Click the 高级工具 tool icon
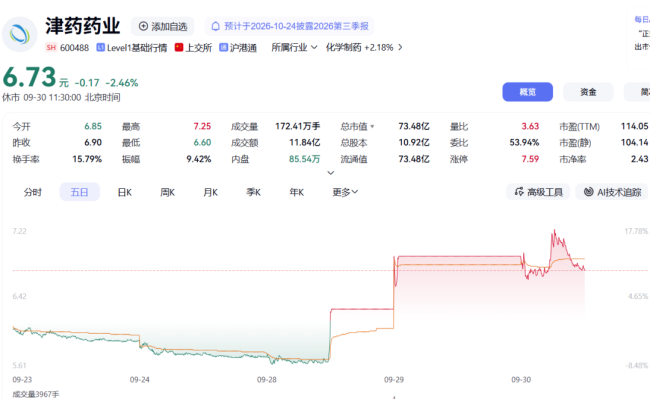Viewport: 650px width, 399px height. click(519, 192)
